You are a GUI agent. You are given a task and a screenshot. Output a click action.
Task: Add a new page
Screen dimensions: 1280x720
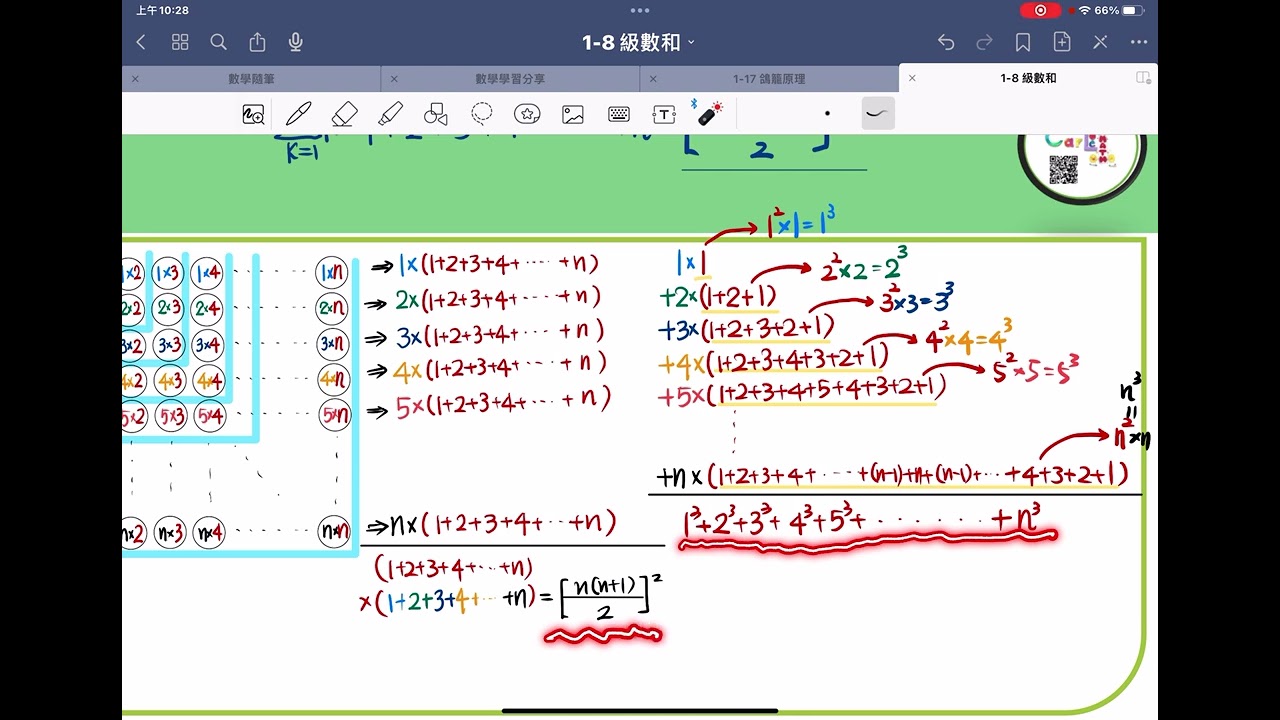click(x=1062, y=42)
